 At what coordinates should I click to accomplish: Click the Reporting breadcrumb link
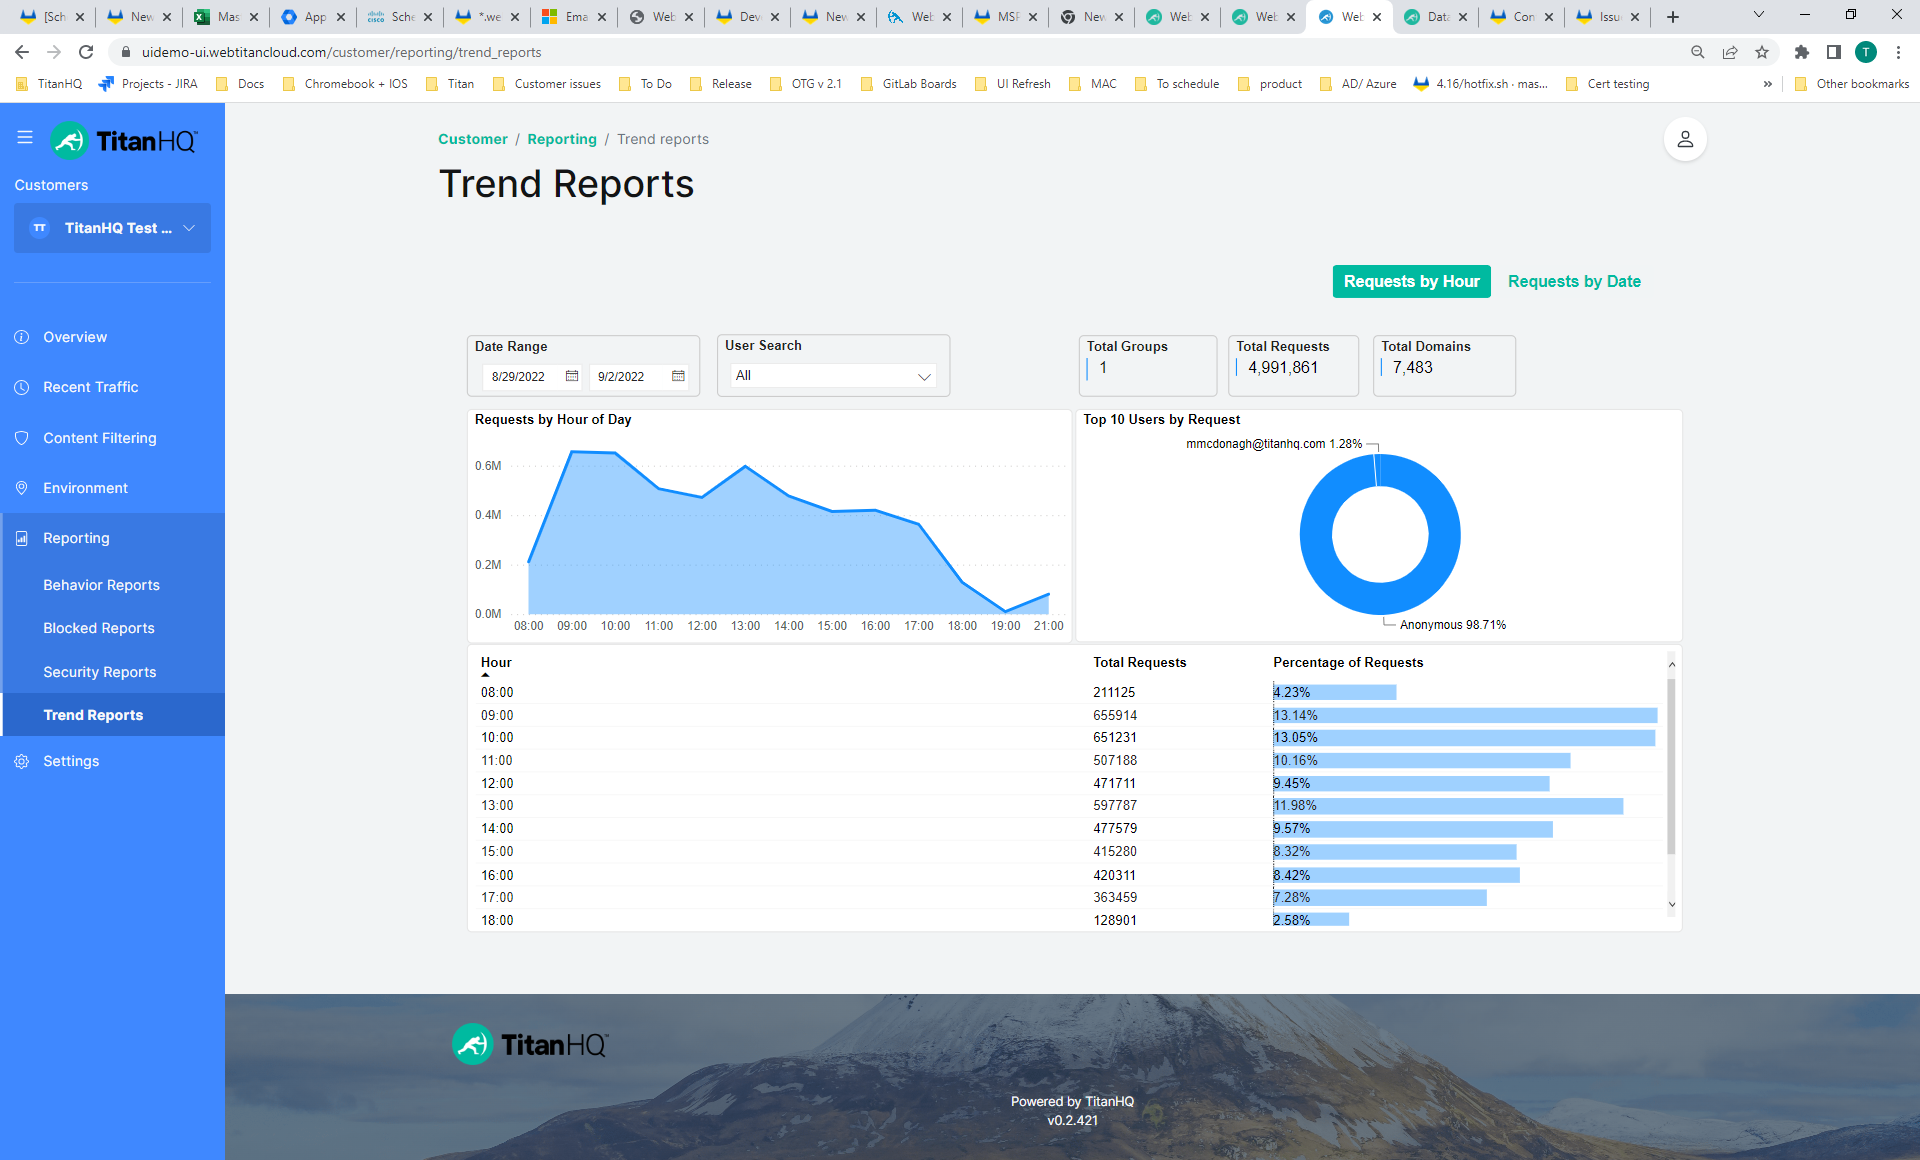point(562,139)
